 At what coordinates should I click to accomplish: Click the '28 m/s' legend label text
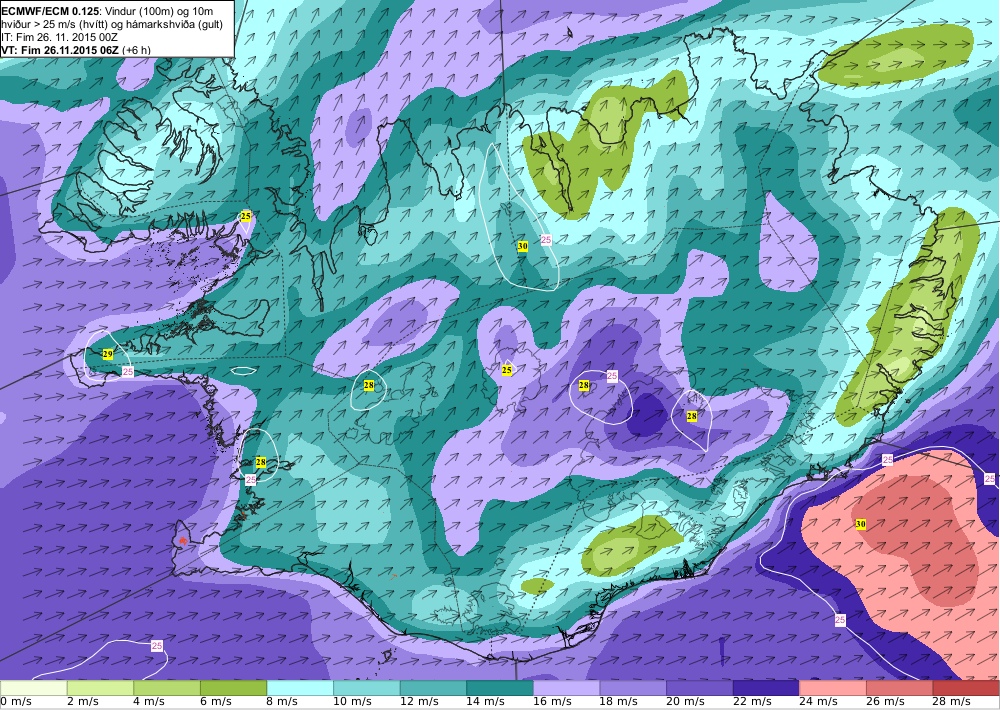tap(952, 702)
